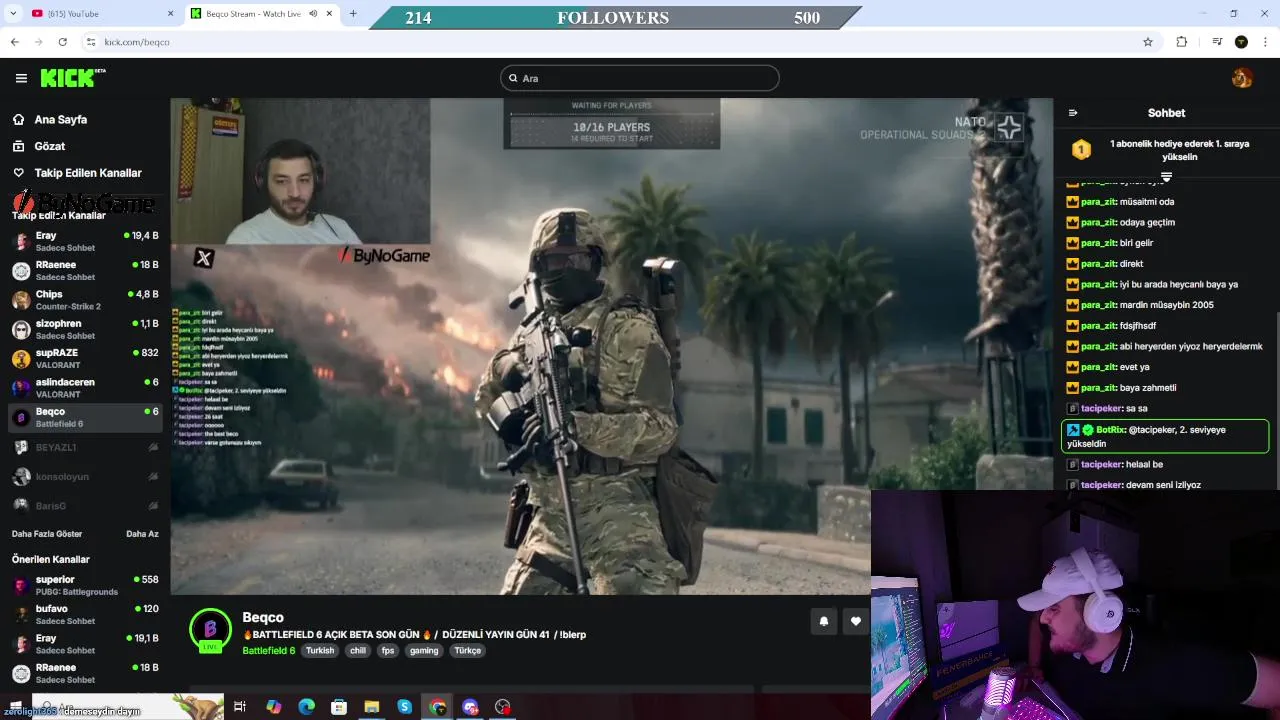
Task: Expand list with Daha Fazla Göster
Action: [x=47, y=534]
